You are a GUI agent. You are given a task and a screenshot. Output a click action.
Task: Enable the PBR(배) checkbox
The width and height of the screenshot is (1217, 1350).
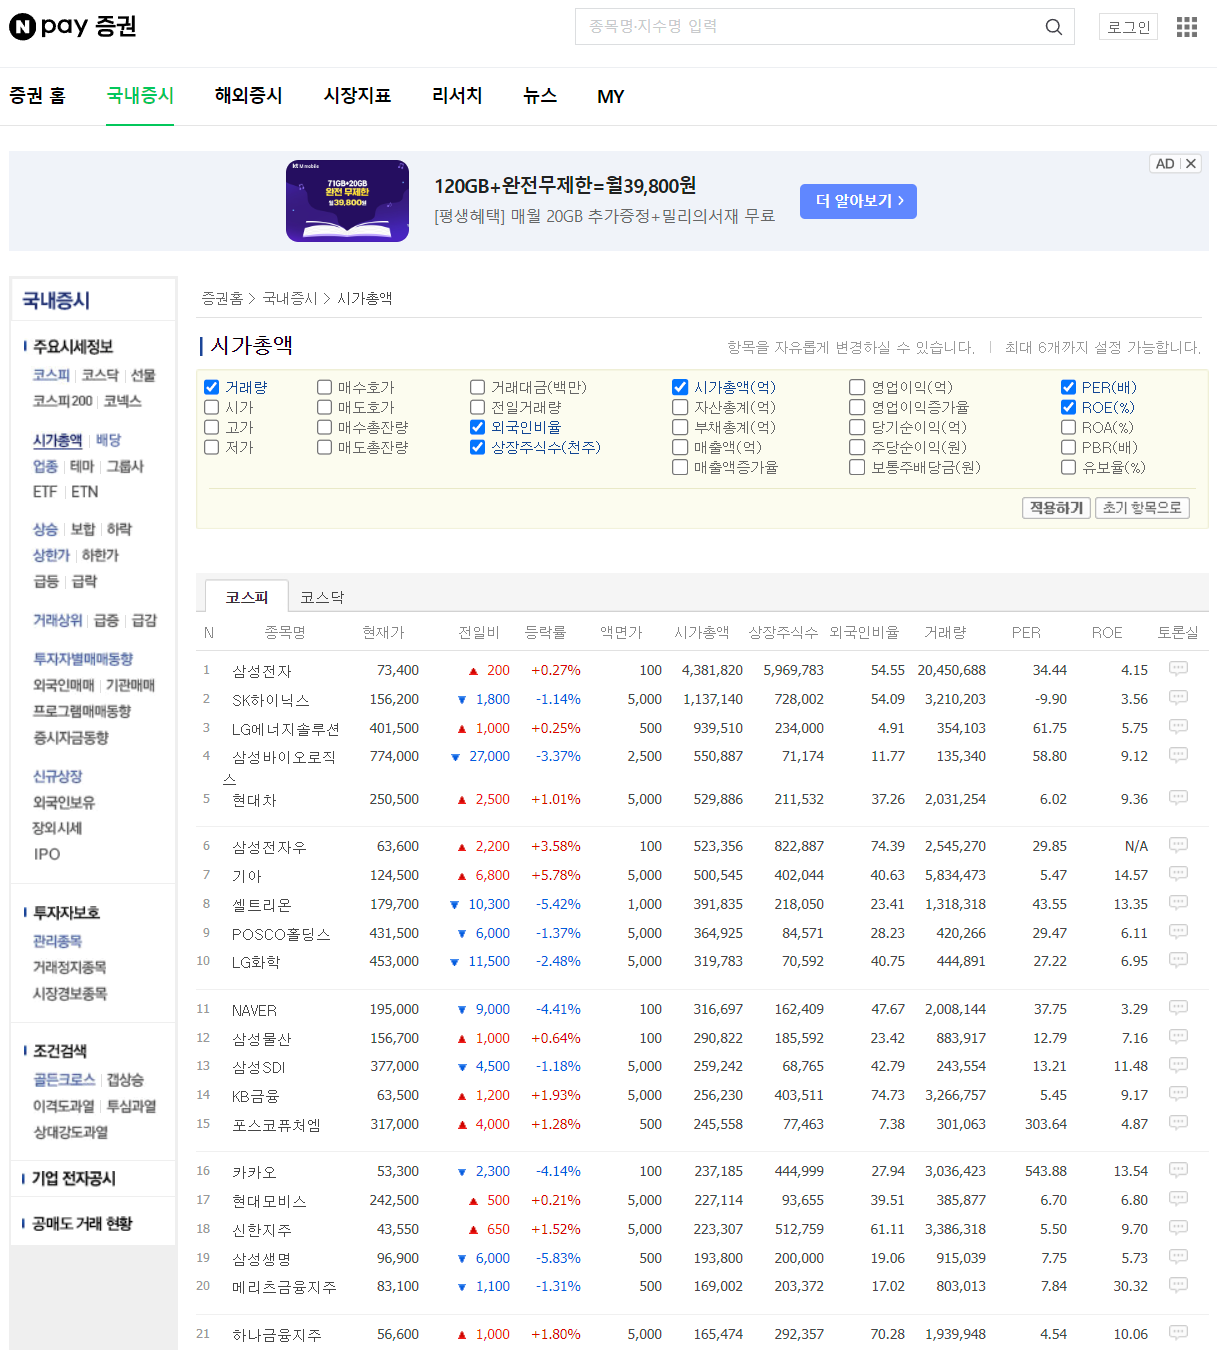click(x=1068, y=447)
